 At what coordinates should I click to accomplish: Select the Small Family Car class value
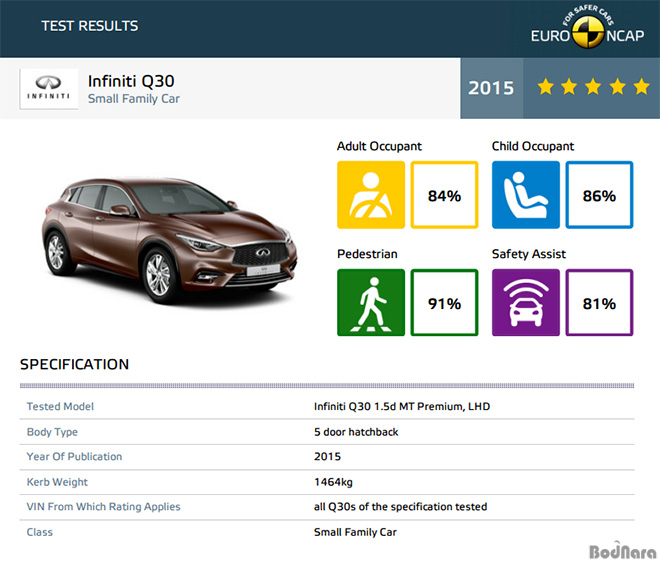(355, 533)
